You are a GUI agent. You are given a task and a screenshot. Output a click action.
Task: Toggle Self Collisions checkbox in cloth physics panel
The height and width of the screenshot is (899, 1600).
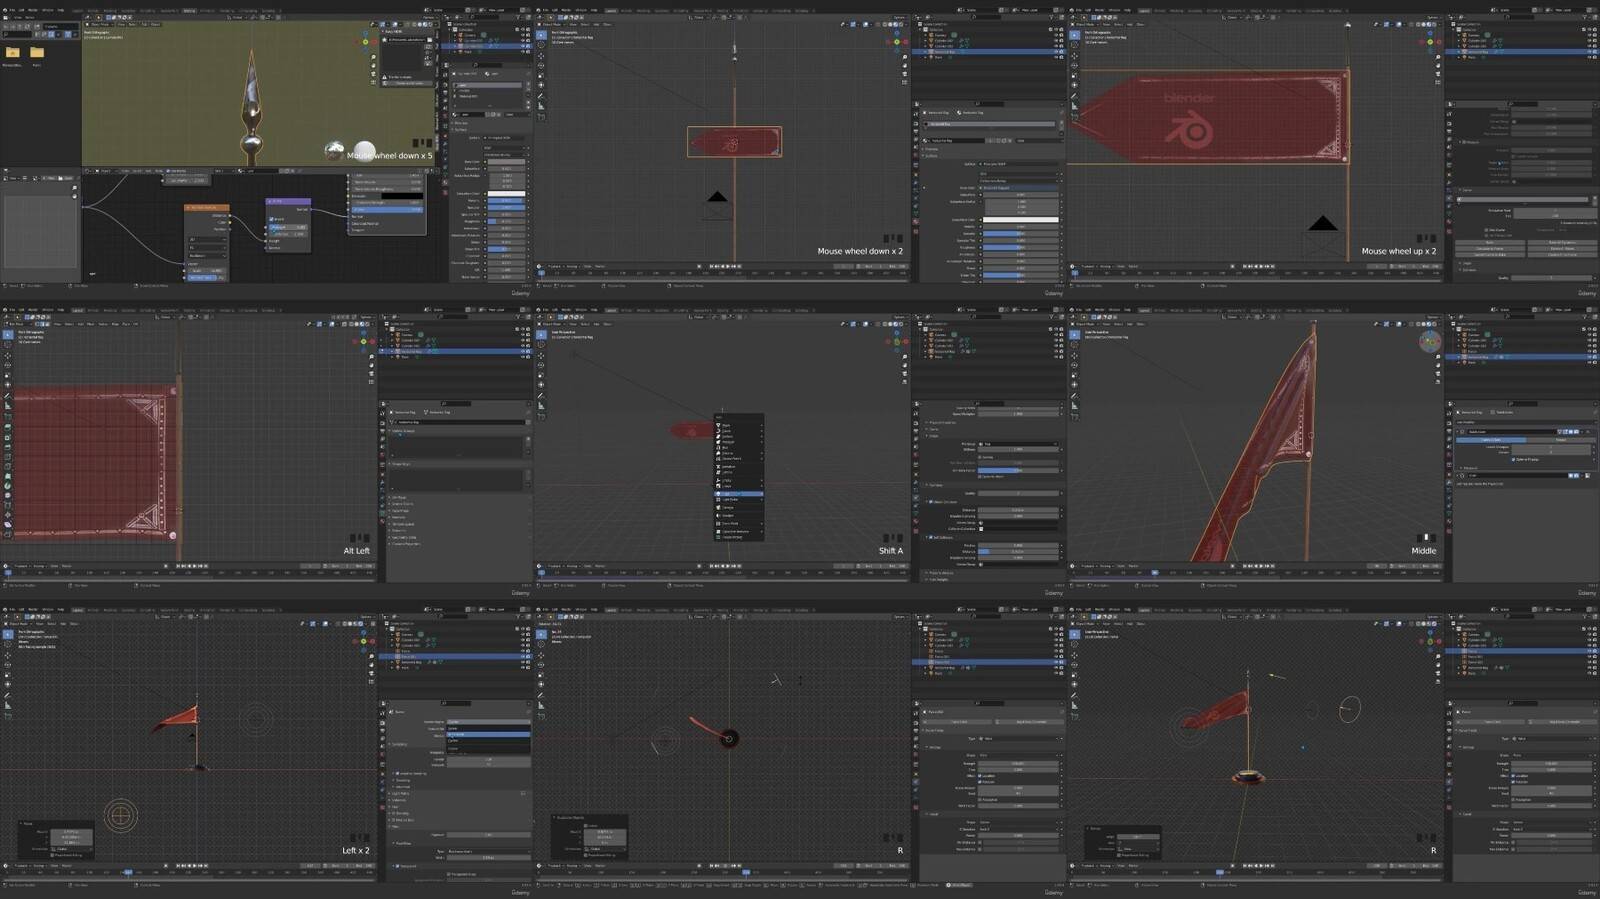pyautogui.click(x=929, y=537)
